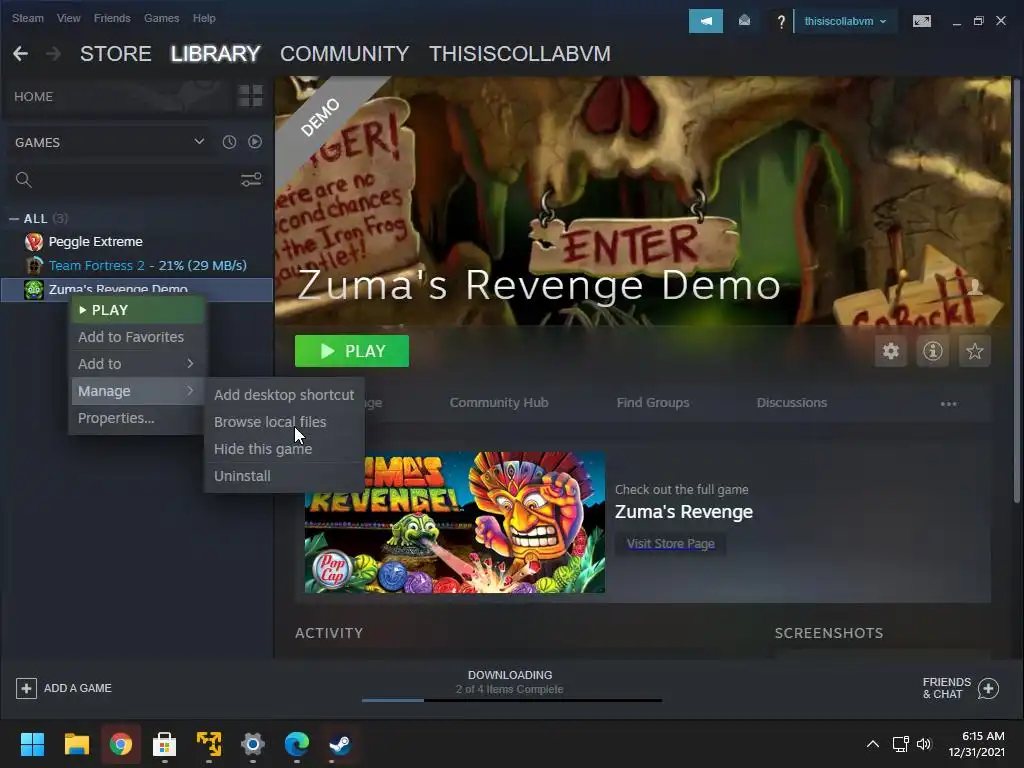Viewport: 1024px width, 768px height.
Task: Go to the STORE tab
Action: (116, 54)
